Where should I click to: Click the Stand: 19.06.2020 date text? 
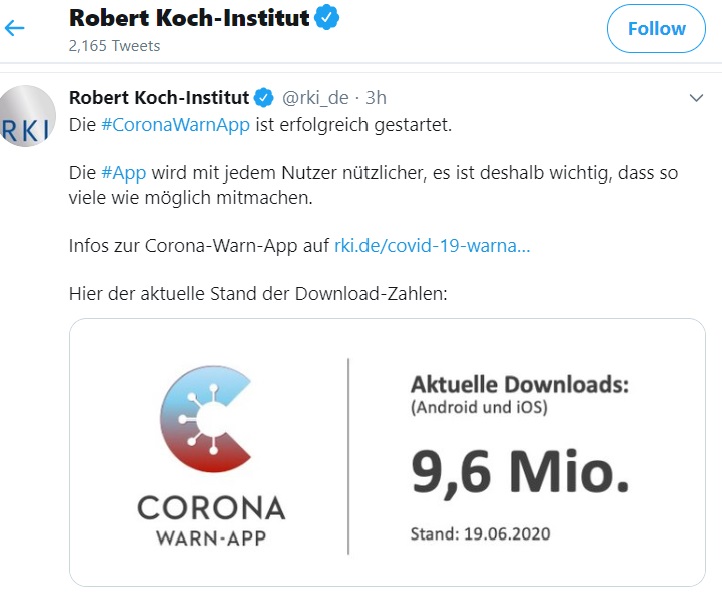(480, 534)
